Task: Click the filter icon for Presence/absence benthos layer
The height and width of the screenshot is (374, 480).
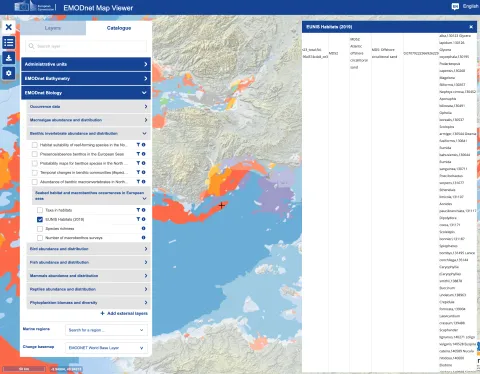Action: pos(138,154)
